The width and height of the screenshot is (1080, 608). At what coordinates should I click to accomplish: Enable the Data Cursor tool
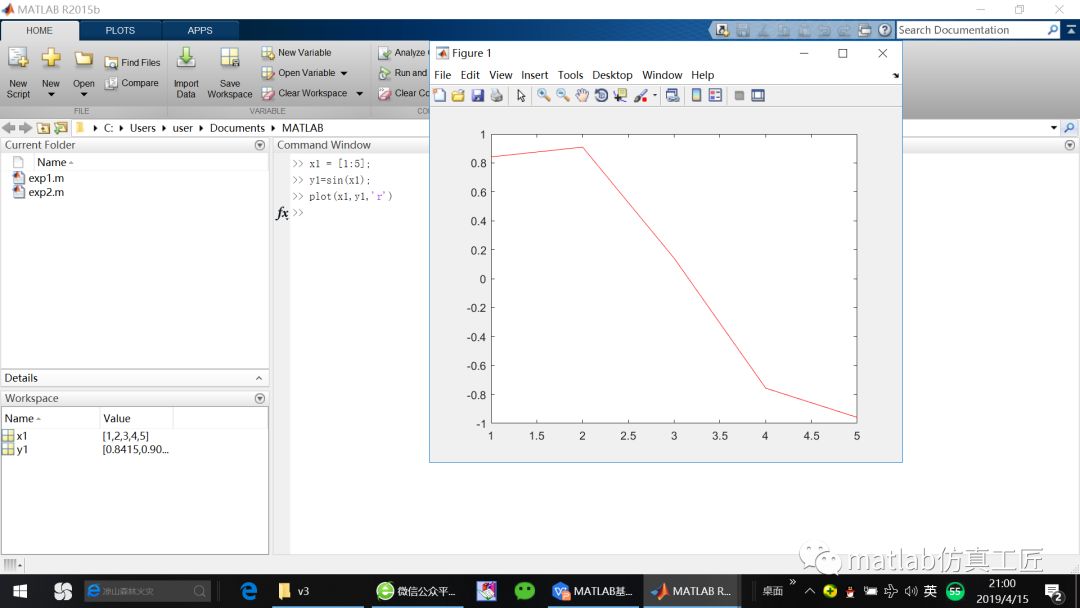[620, 96]
